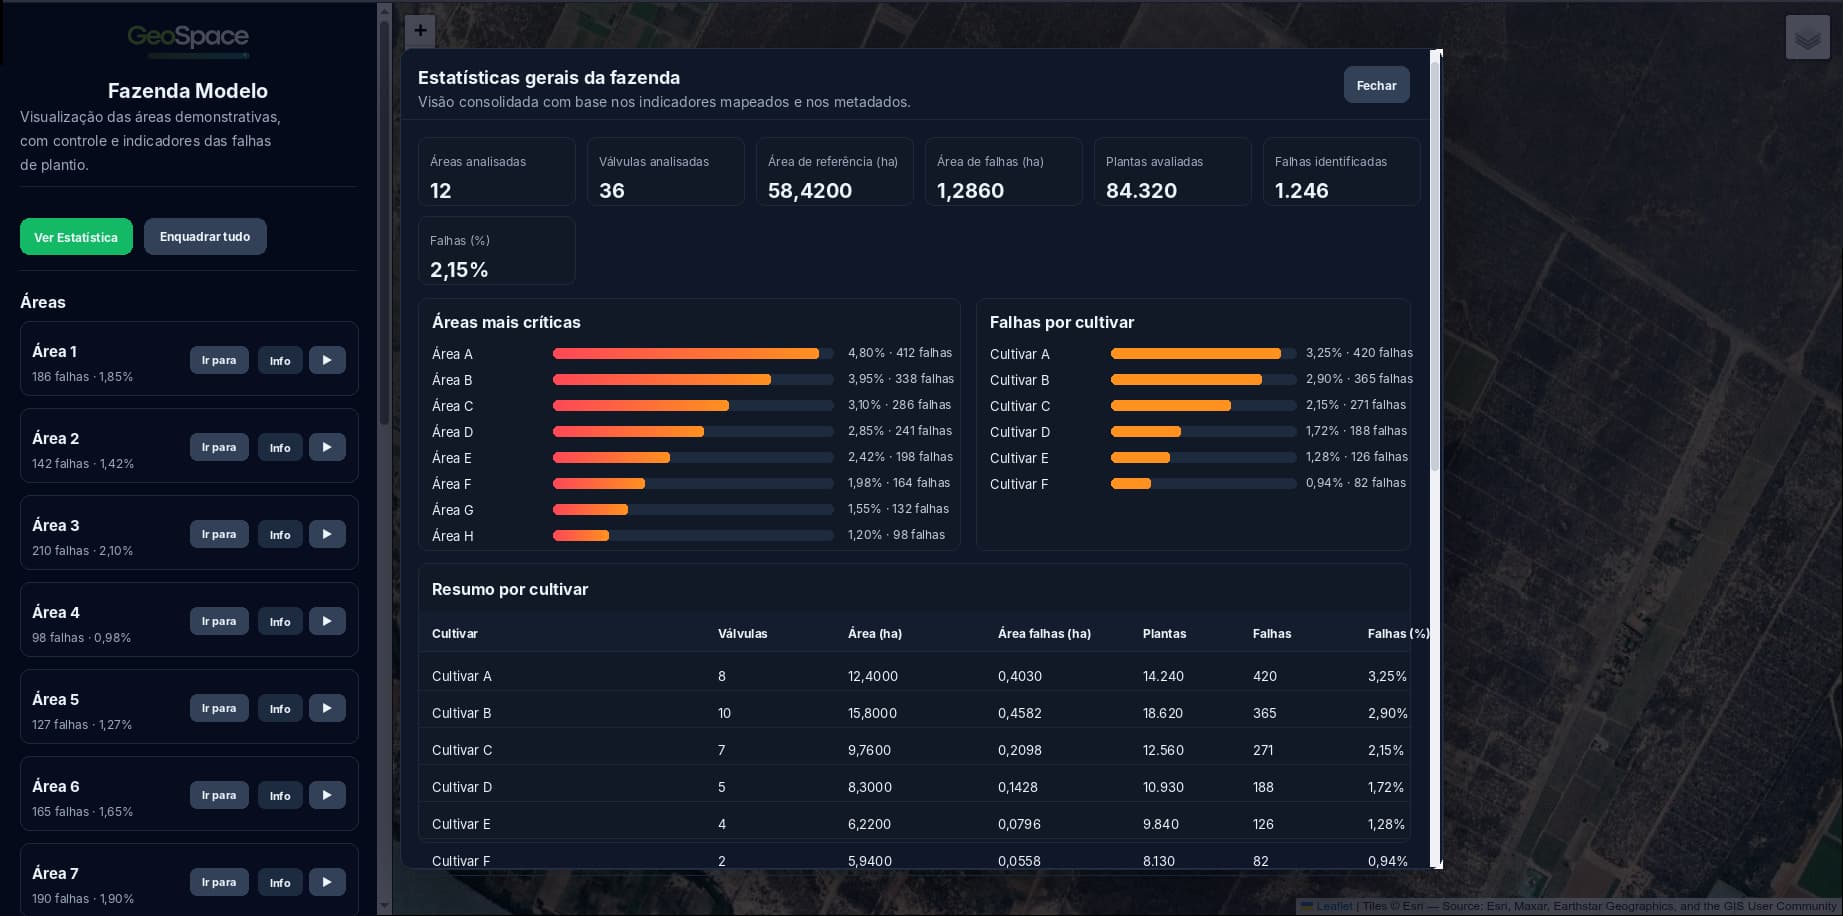Go to Área 1 with Ir para
Screen dimensions: 1843x916
coord(219,360)
